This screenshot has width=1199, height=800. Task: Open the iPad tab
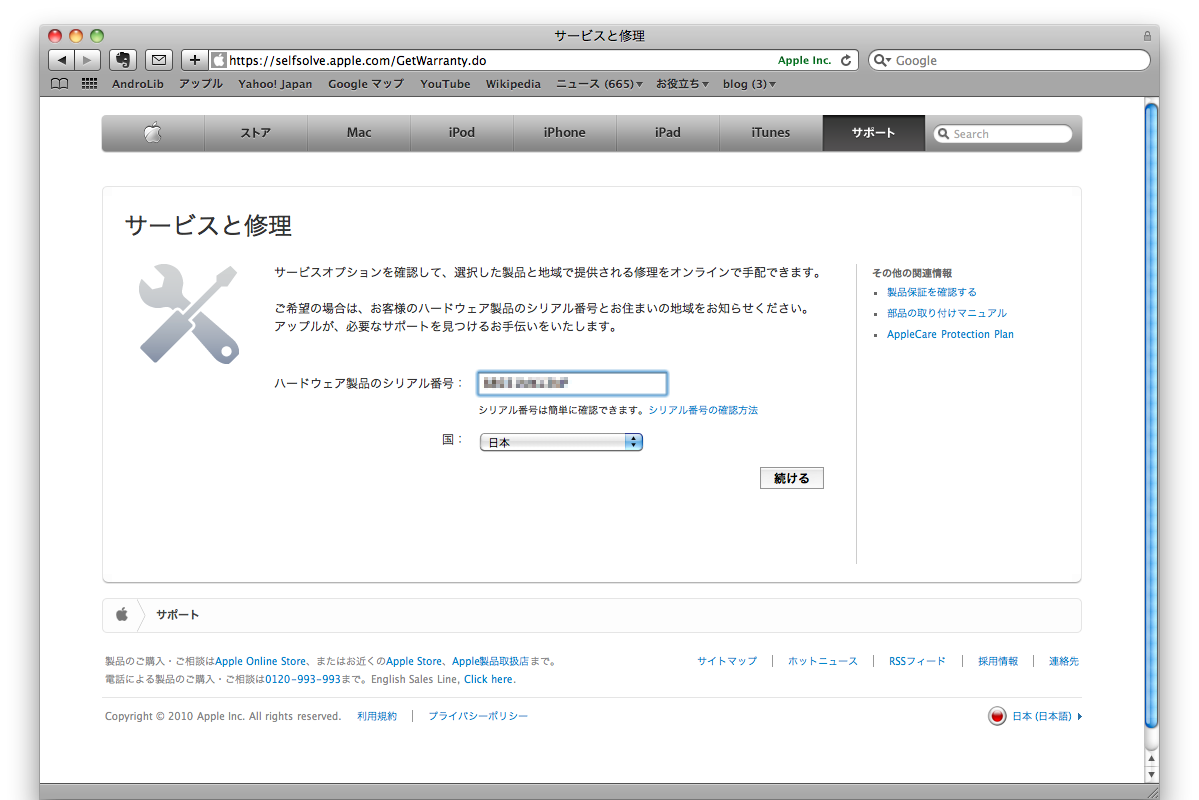pos(668,133)
